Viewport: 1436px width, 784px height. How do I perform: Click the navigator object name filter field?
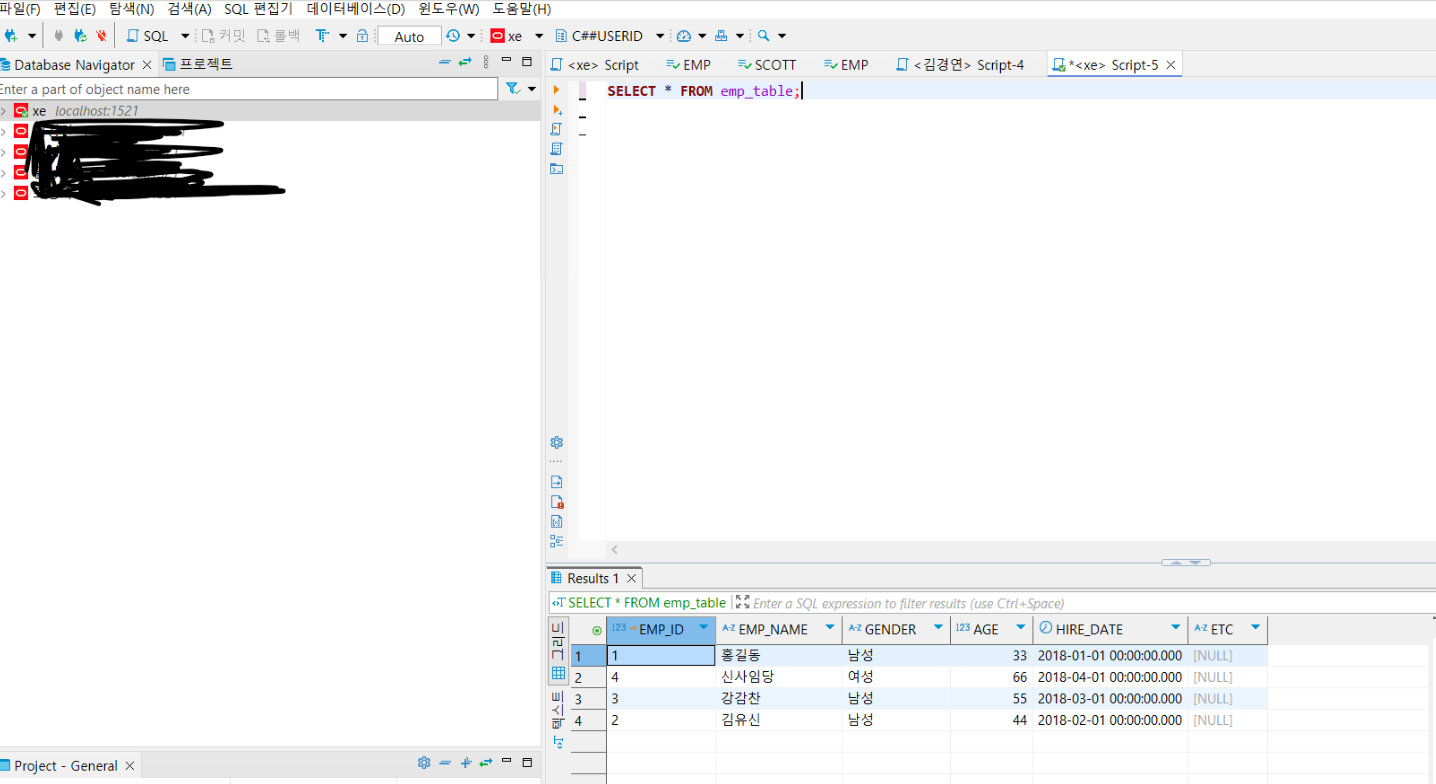pyautogui.click(x=248, y=89)
